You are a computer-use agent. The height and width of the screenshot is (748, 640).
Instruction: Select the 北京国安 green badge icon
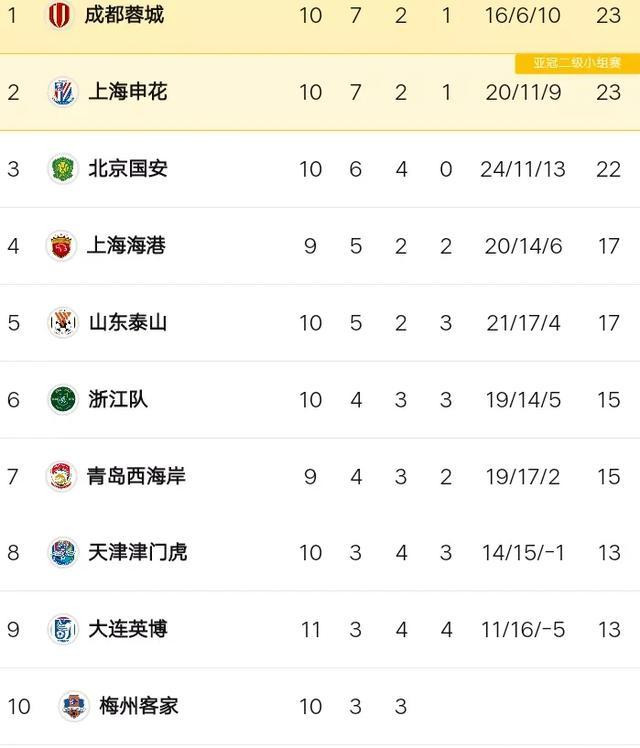tap(63, 169)
